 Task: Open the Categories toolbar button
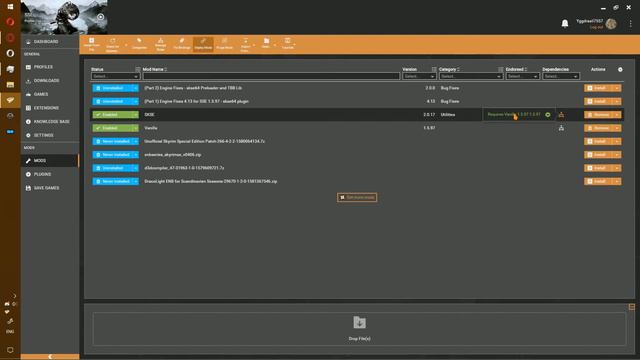click(x=139, y=44)
